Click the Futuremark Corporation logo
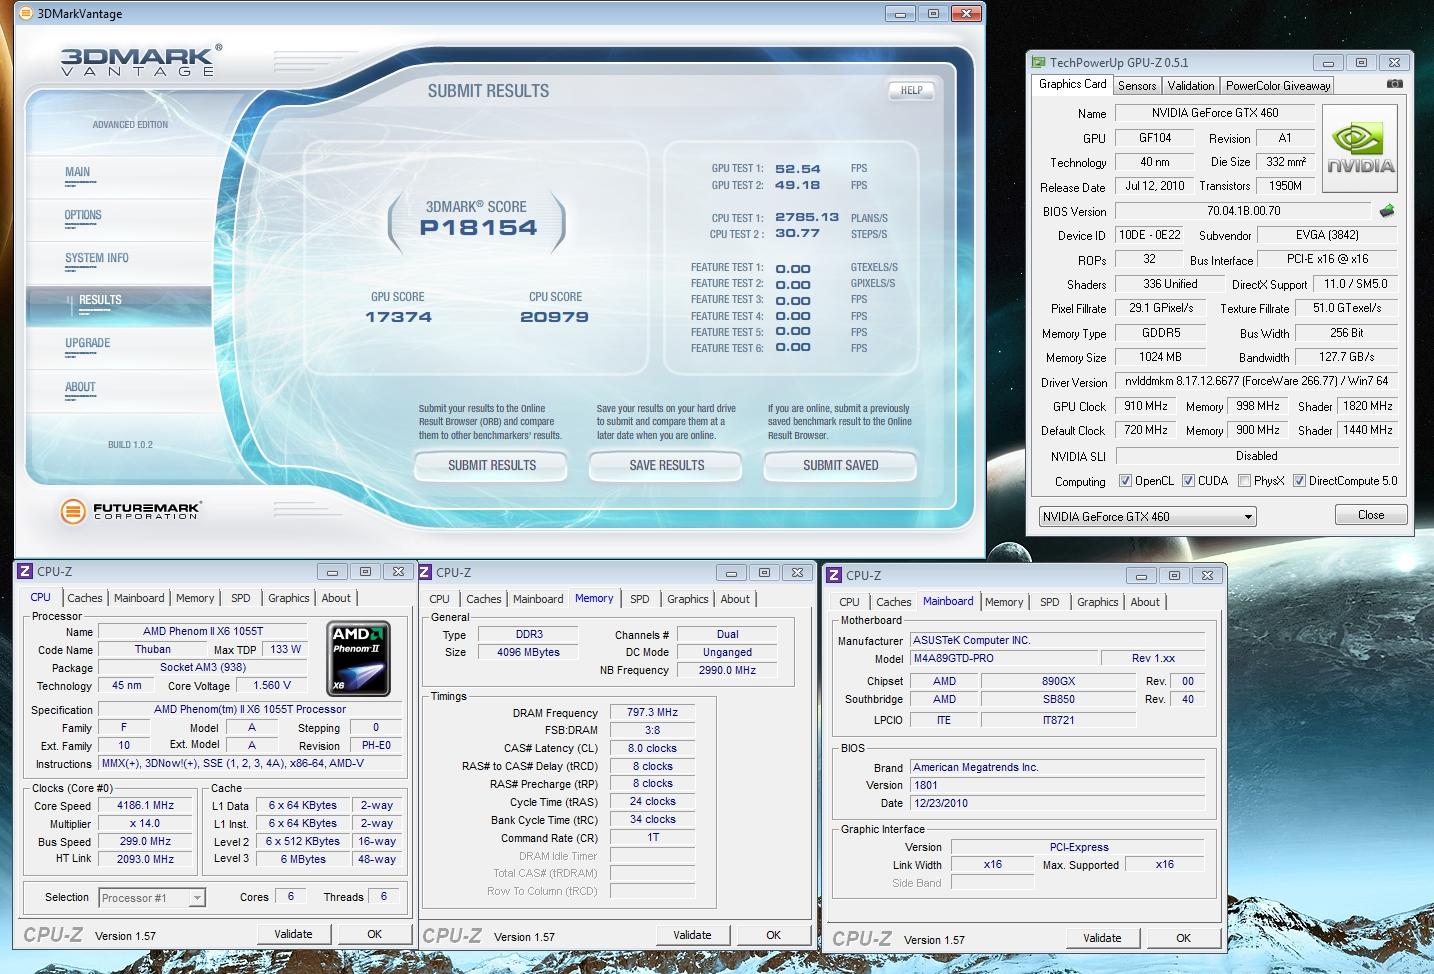This screenshot has height=974, width=1434. tap(130, 511)
